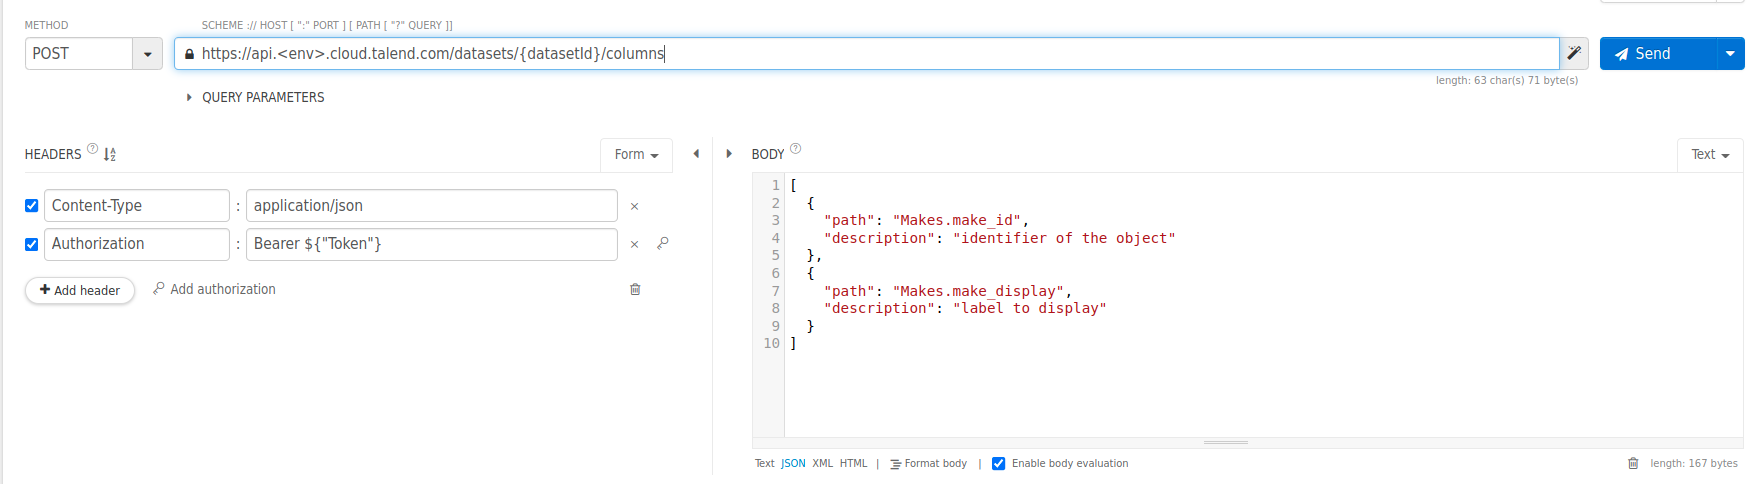Click the magic wand icon beside URL
Screen dimensions: 1761x484
1574,53
